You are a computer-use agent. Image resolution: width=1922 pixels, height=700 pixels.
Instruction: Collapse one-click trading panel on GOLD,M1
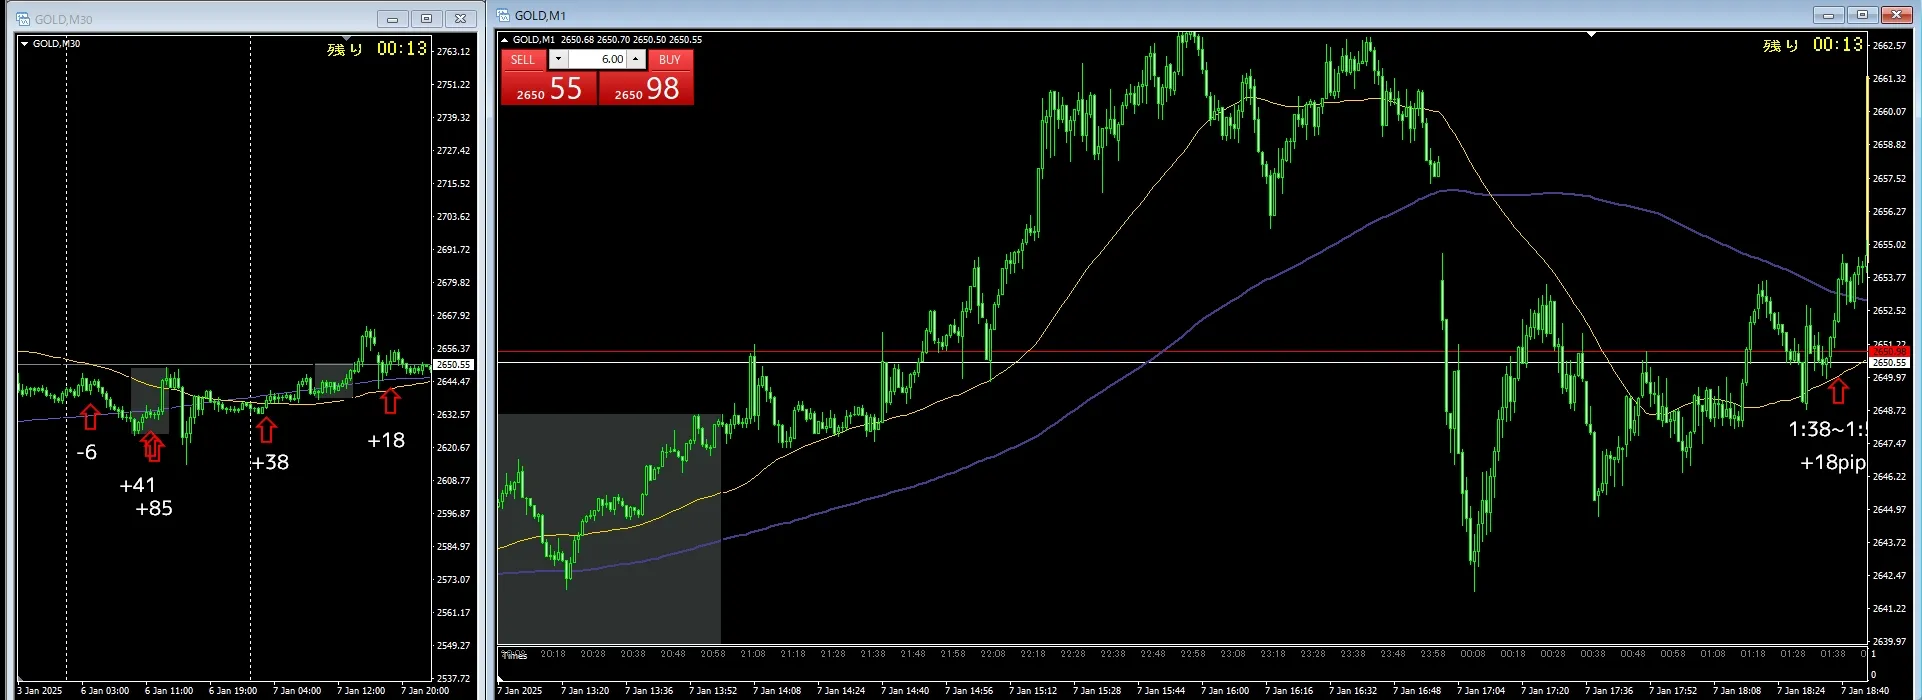tap(505, 40)
